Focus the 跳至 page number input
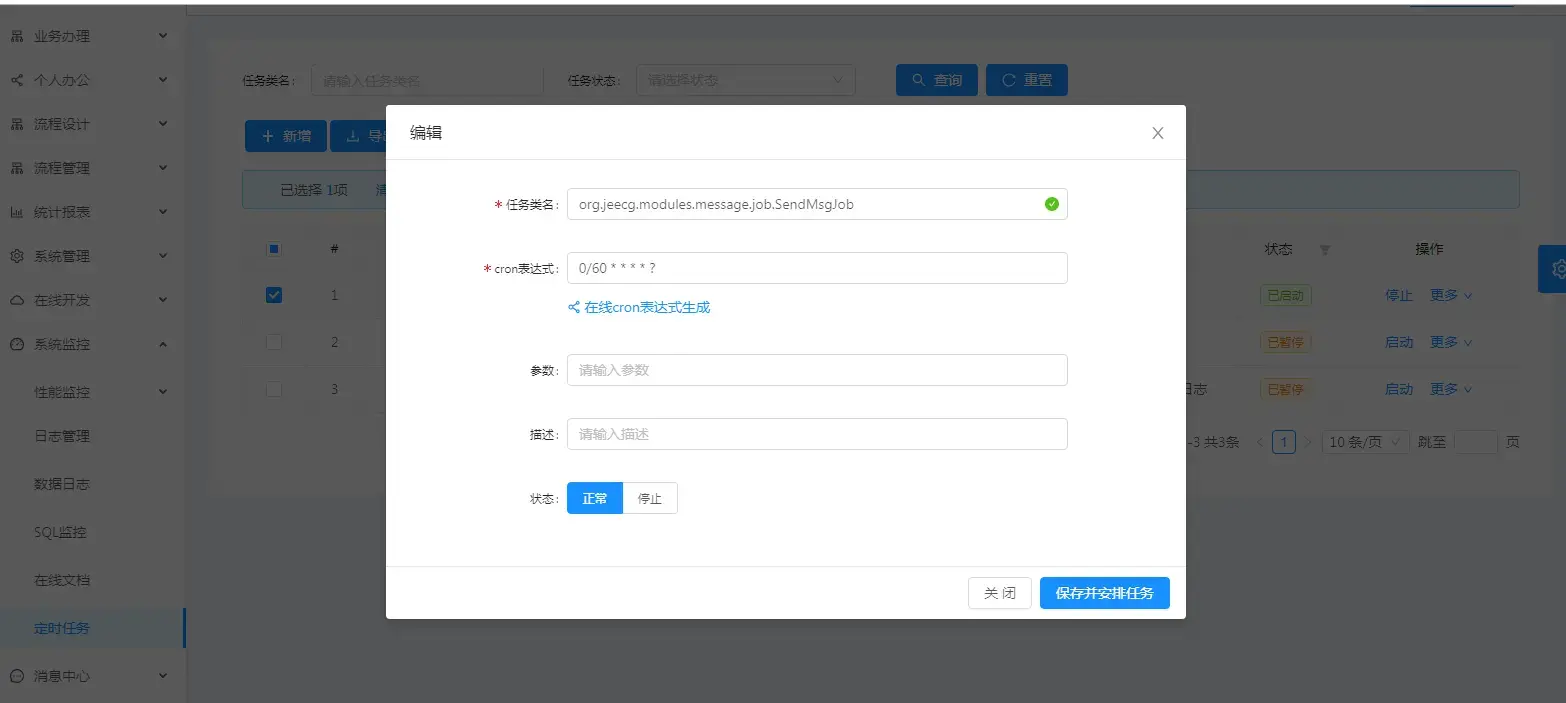The image size is (1566, 703). (x=1476, y=441)
